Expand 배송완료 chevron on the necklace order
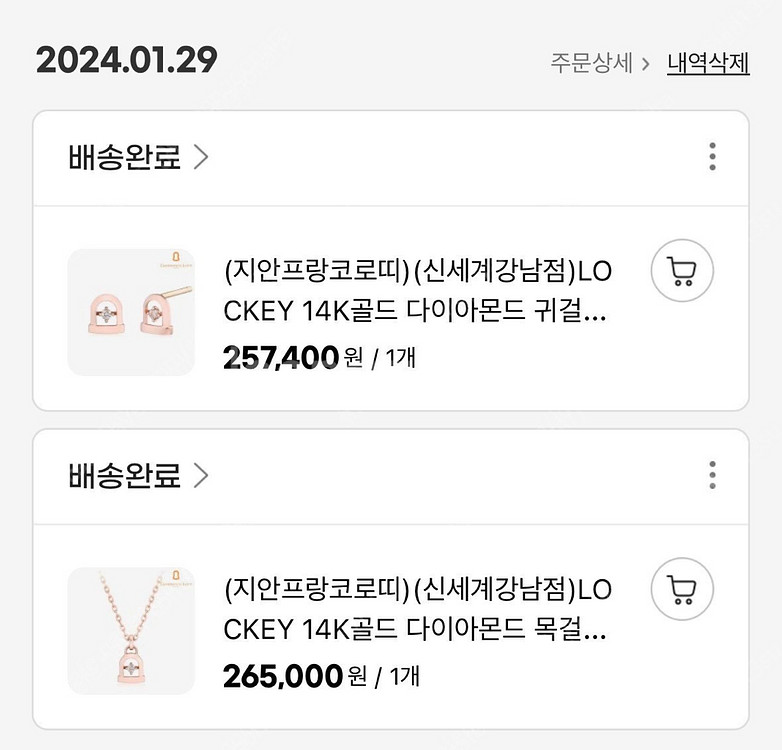Viewport: 782px width, 750px height. tap(201, 475)
